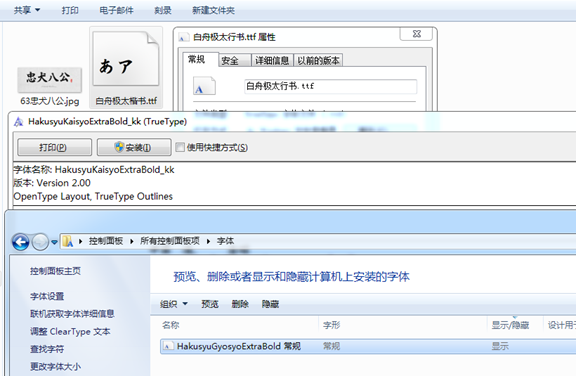Sort by the 显示/隐藏 column header

coord(515,325)
